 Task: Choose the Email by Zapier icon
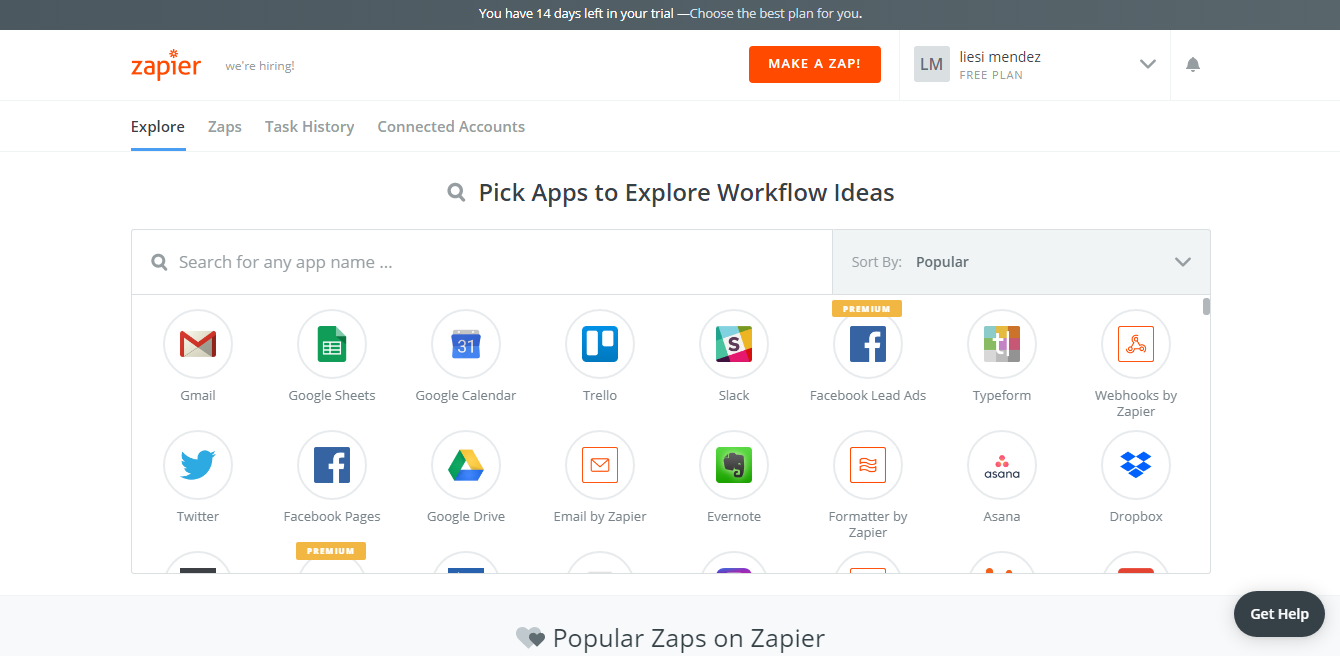coord(600,465)
